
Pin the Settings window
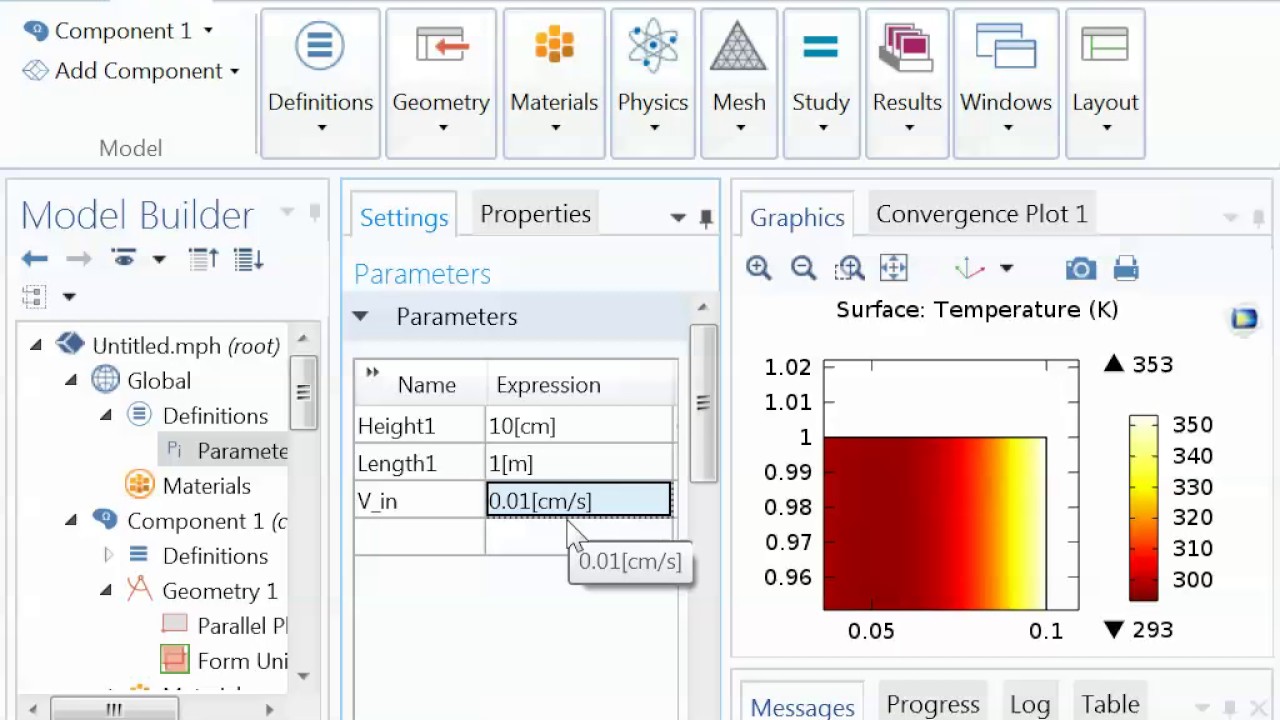[706, 218]
